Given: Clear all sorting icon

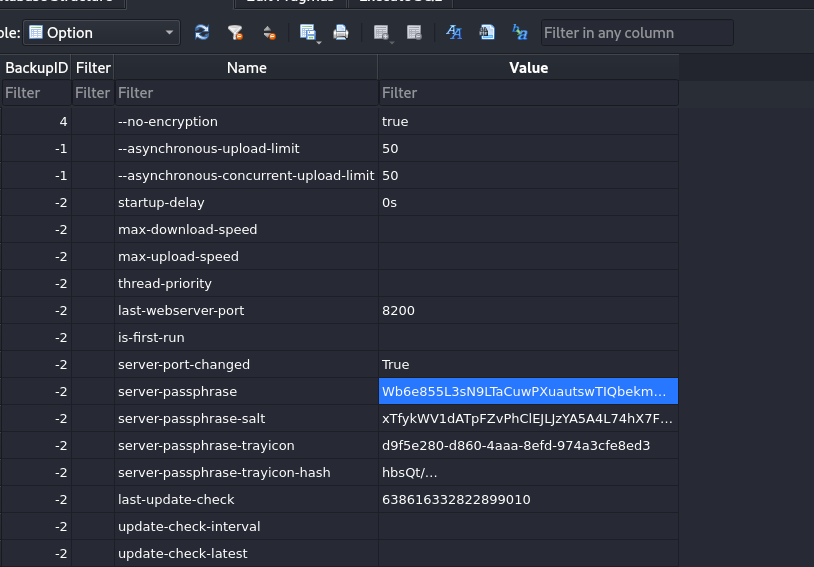Looking at the screenshot, I should [x=269, y=33].
